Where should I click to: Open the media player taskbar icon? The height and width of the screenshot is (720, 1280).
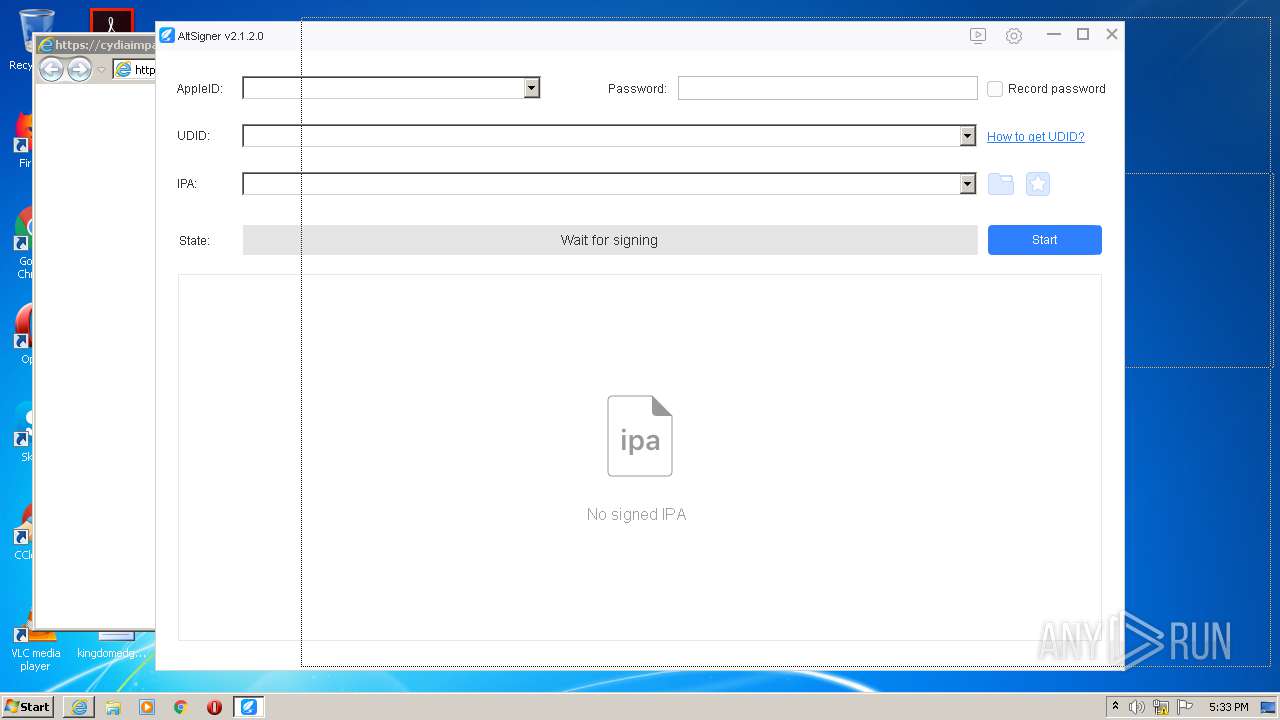[x=147, y=707]
